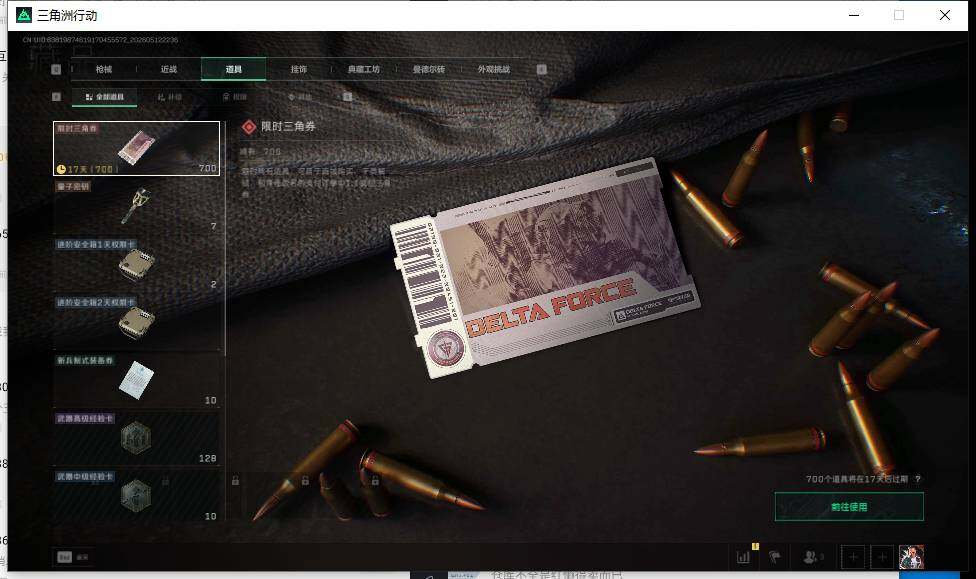Image resolution: width=976 pixels, height=579 pixels.
Task: Open the player avatar portrait
Action: (911, 557)
